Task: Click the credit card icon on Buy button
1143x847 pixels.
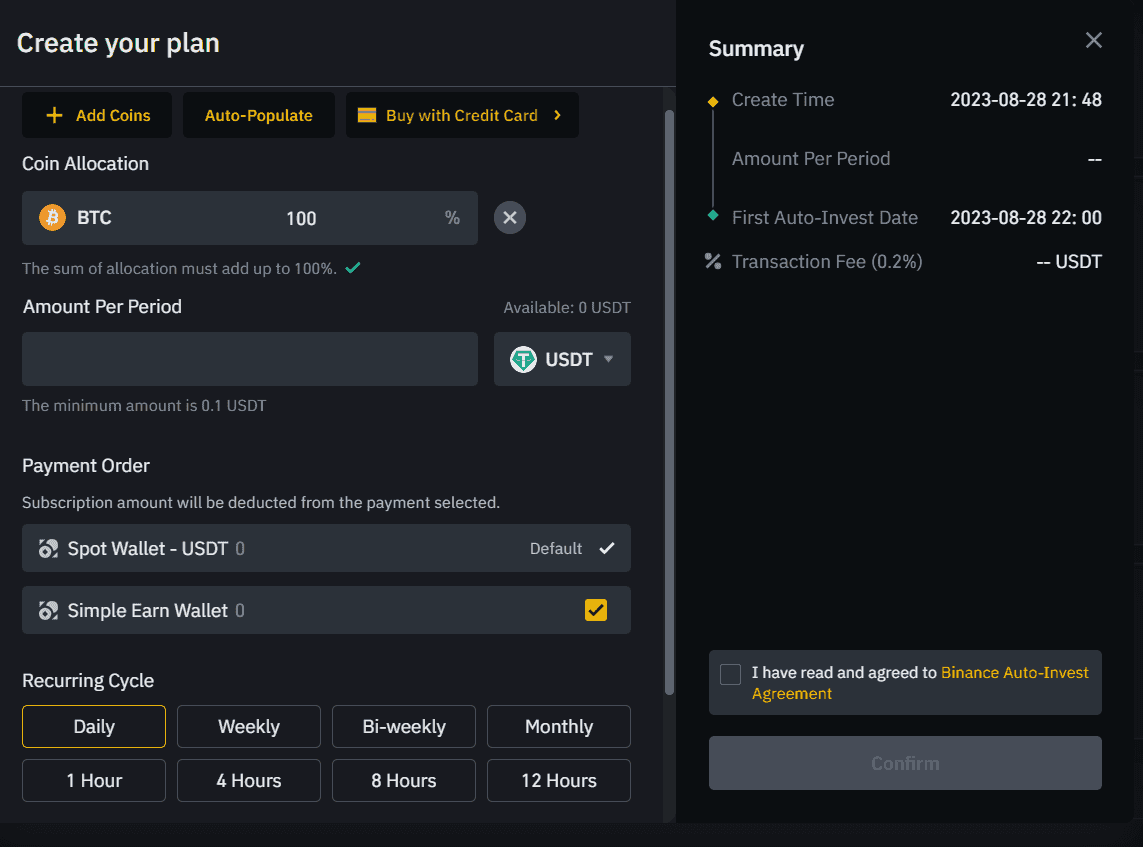Action: point(367,115)
